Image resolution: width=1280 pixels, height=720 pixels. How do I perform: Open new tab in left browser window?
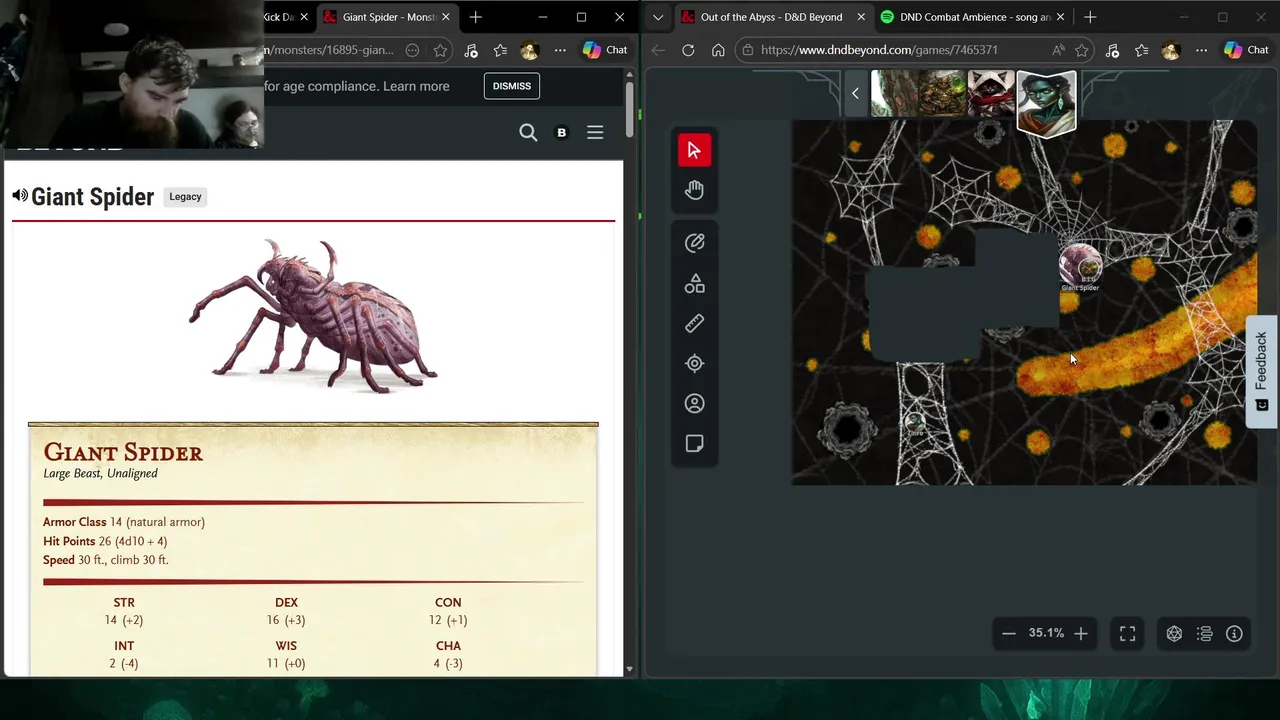tap(476, 17)
